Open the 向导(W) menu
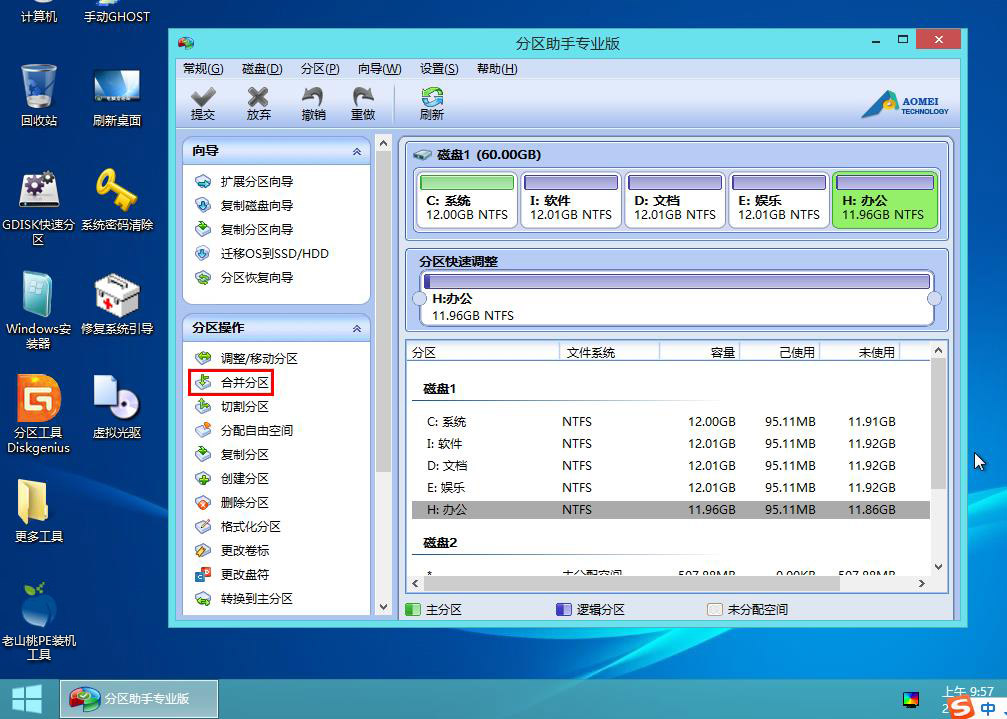 pos(380,69)
